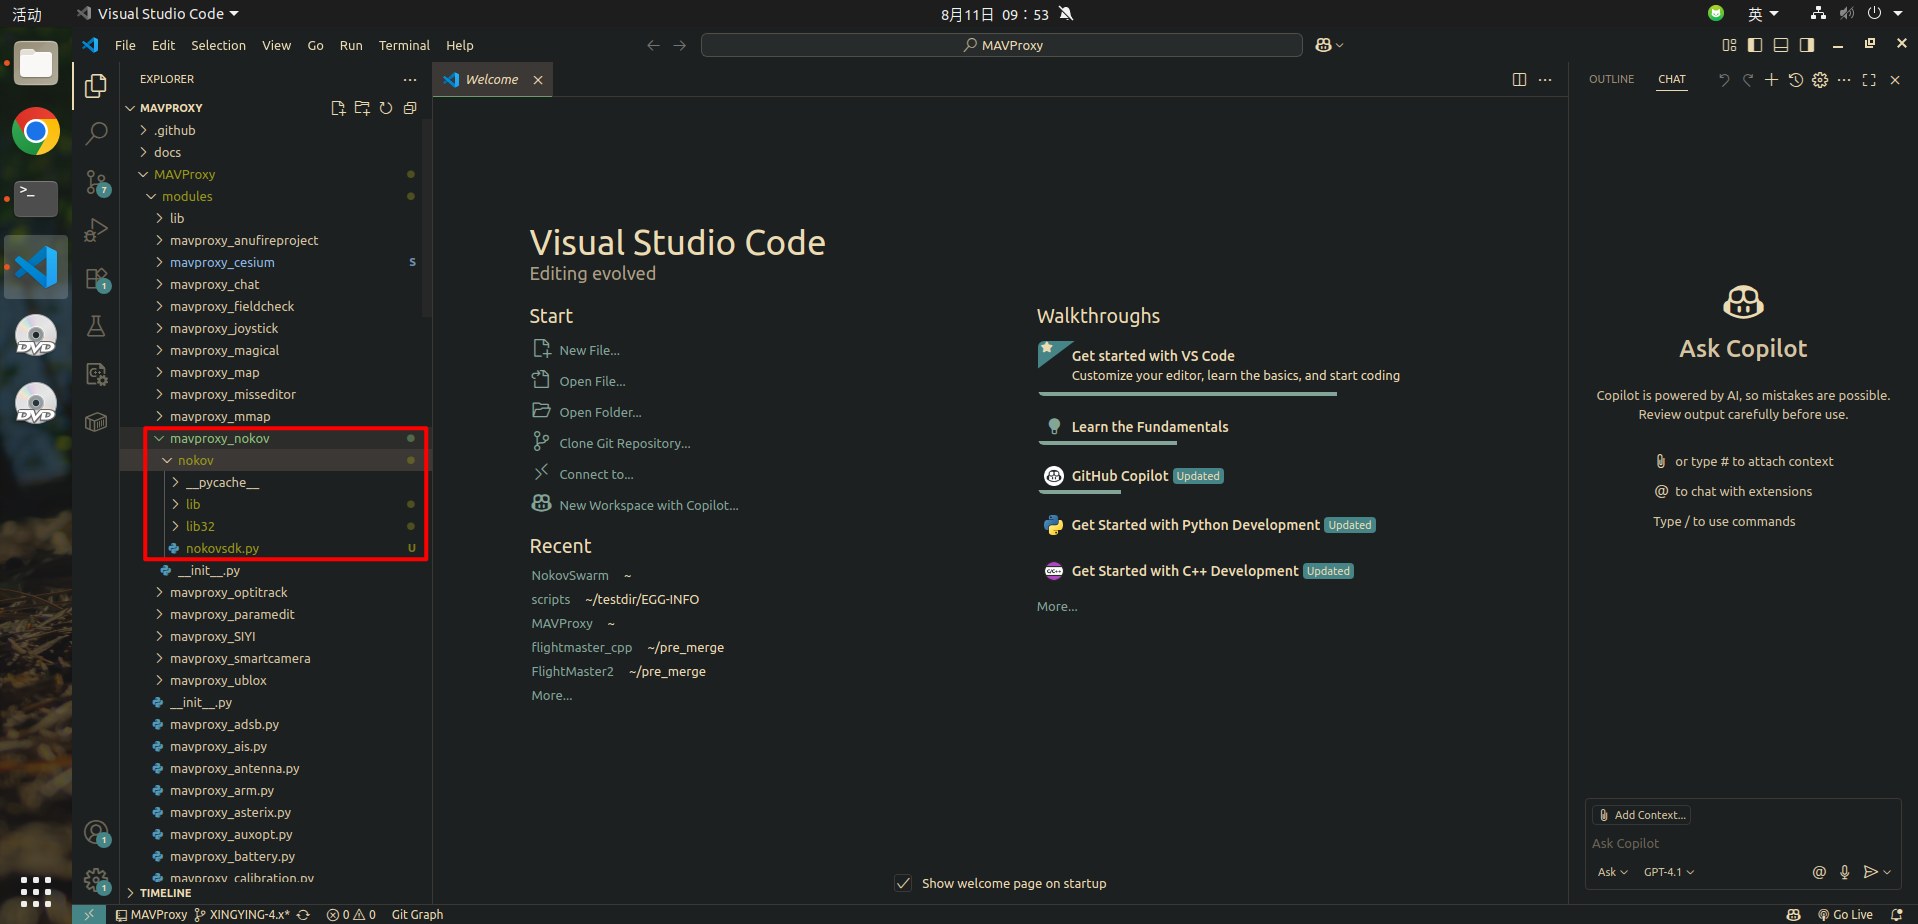Open Get Started with Python Development walkthrough
This screenshot has width=1918, height=924.
pyautogui.click(x=1195, y=525)
